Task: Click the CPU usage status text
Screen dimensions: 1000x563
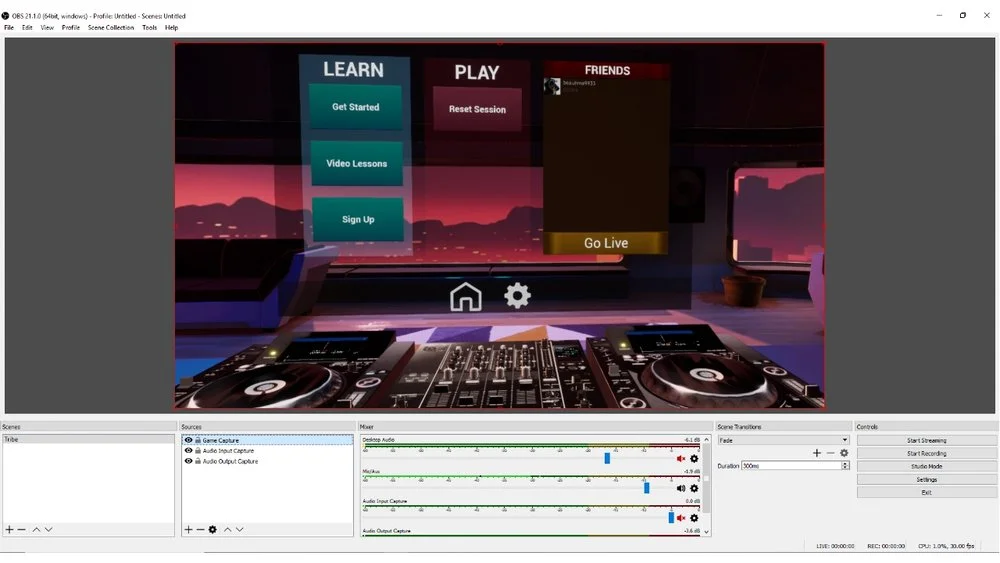Action: click(946, 546)
